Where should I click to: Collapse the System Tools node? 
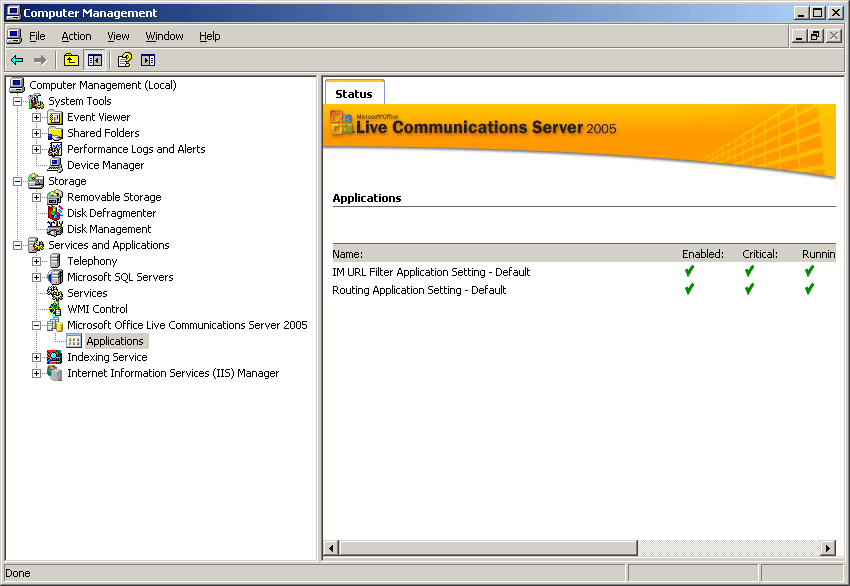tap(17, 101)
